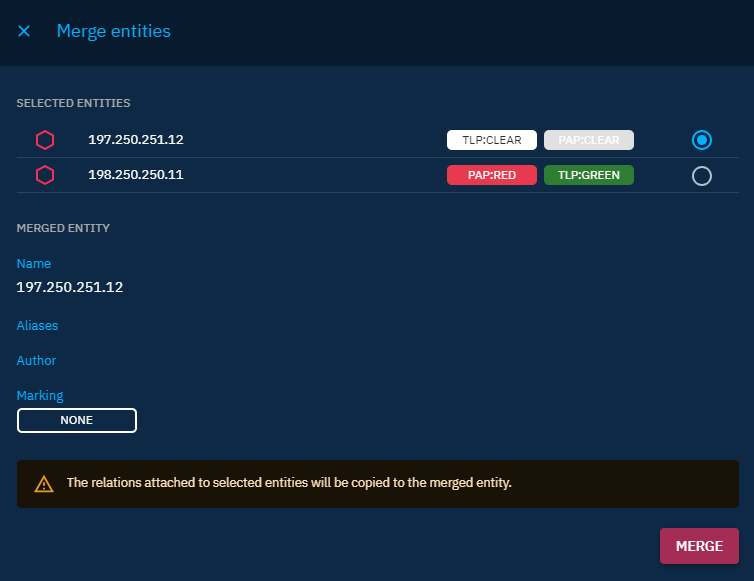This screenshot has width=754, height=581.
Task: Click the PAP:CLEAR marking chip
Action: click(589, 140)
